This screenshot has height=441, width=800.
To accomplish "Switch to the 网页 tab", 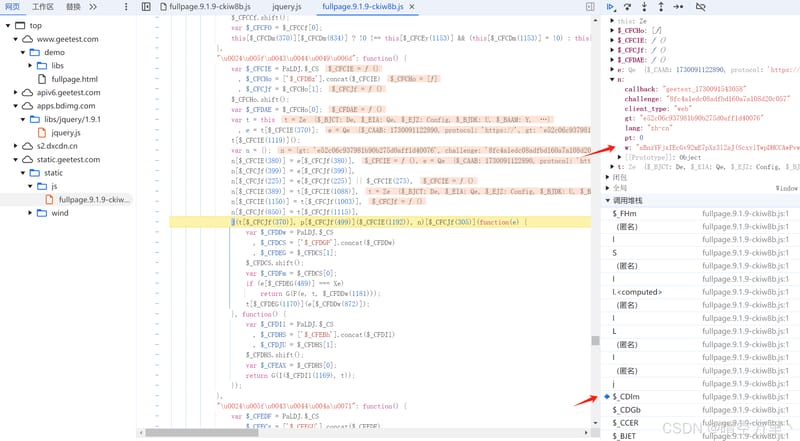I will tap(12, 7).
